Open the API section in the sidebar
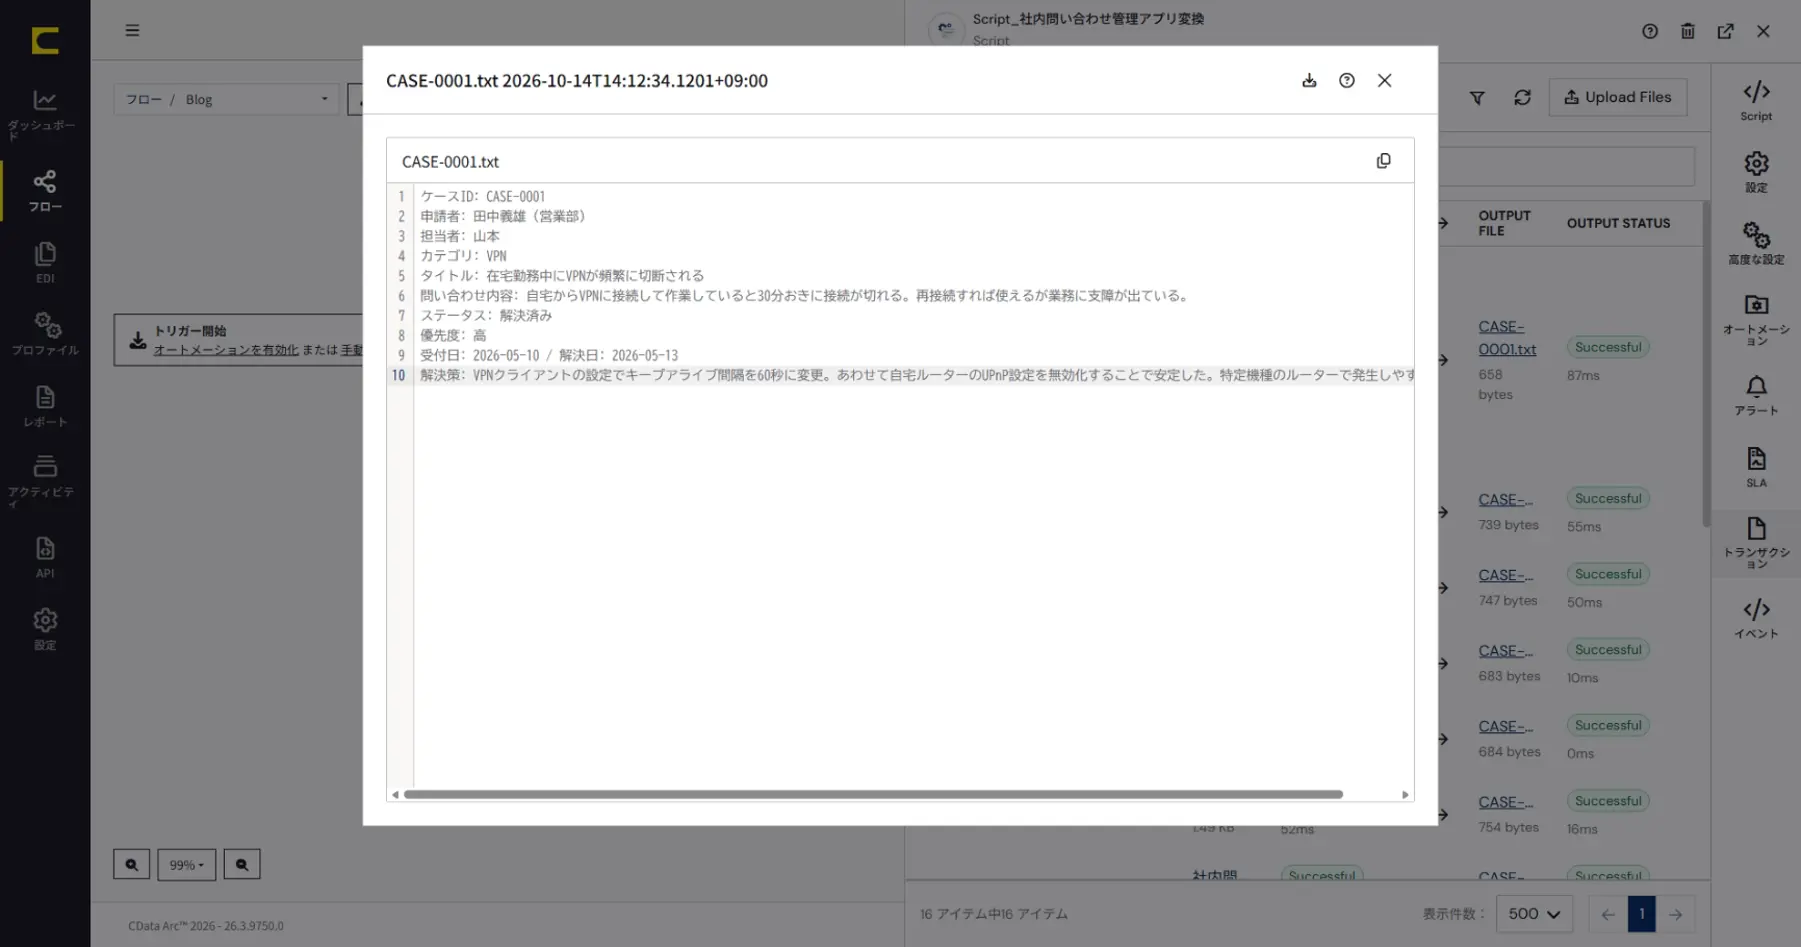 (44, 557)
